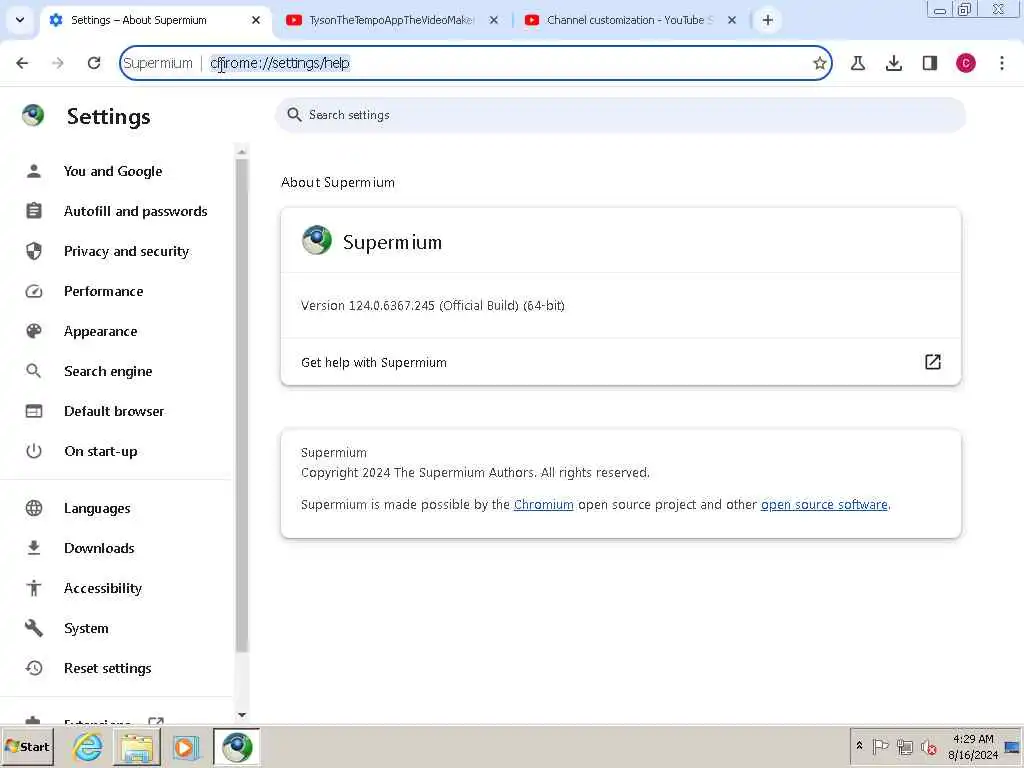The height and width of the screenshot is (768, 1024).
Task: Close the Channel customization tab
Action: click(732, 20)
